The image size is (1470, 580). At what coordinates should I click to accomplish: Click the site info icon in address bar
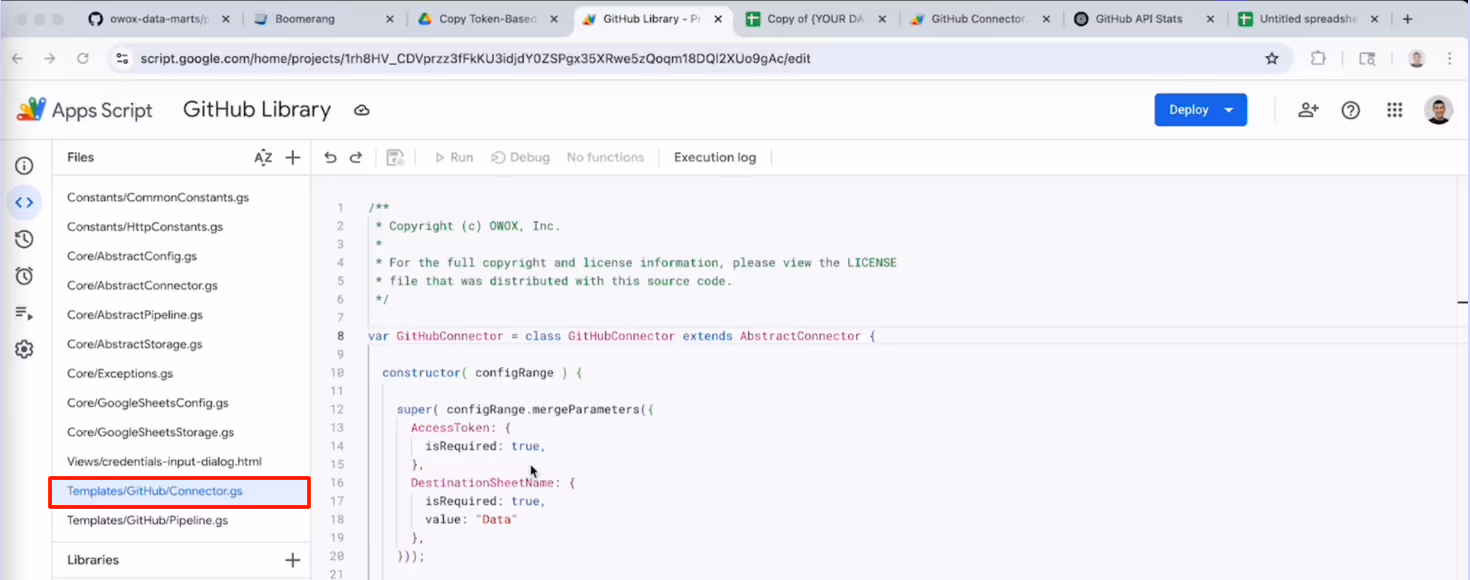(x=122, y=59)
